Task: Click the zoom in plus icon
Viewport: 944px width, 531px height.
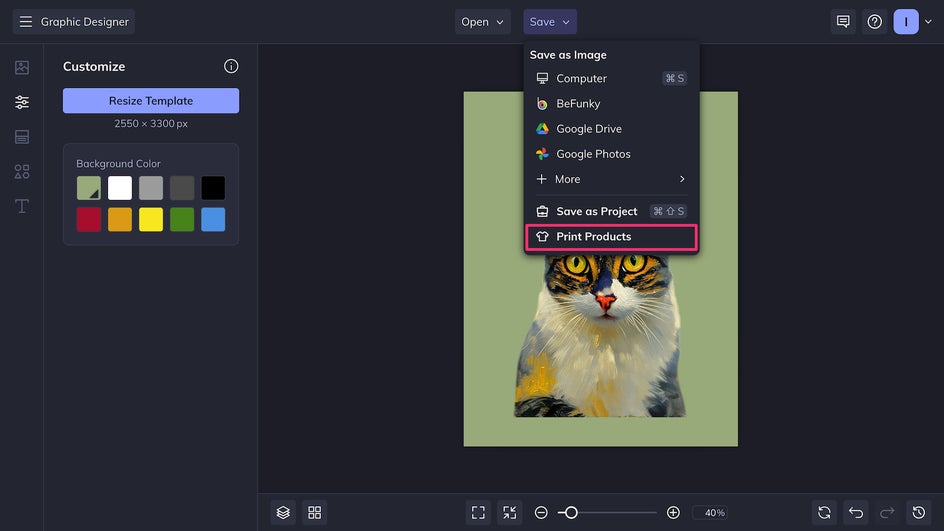Action: 673,512
